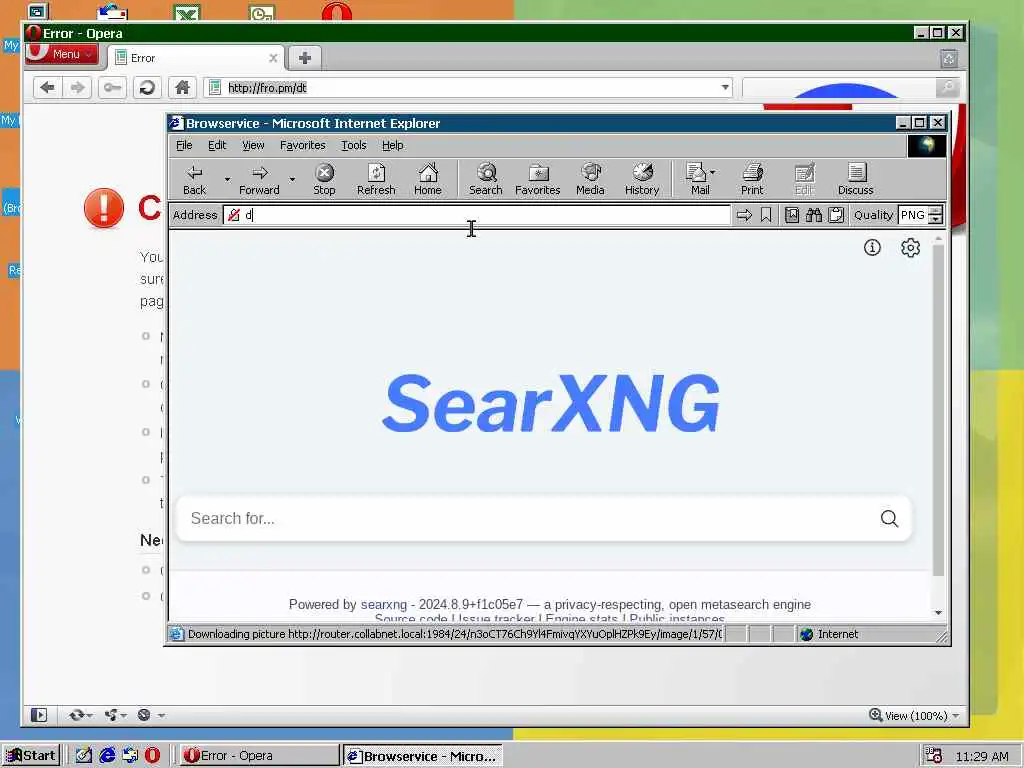
Task: Expand the Opera address bar dropdown
Action: (x=725, y=88)
